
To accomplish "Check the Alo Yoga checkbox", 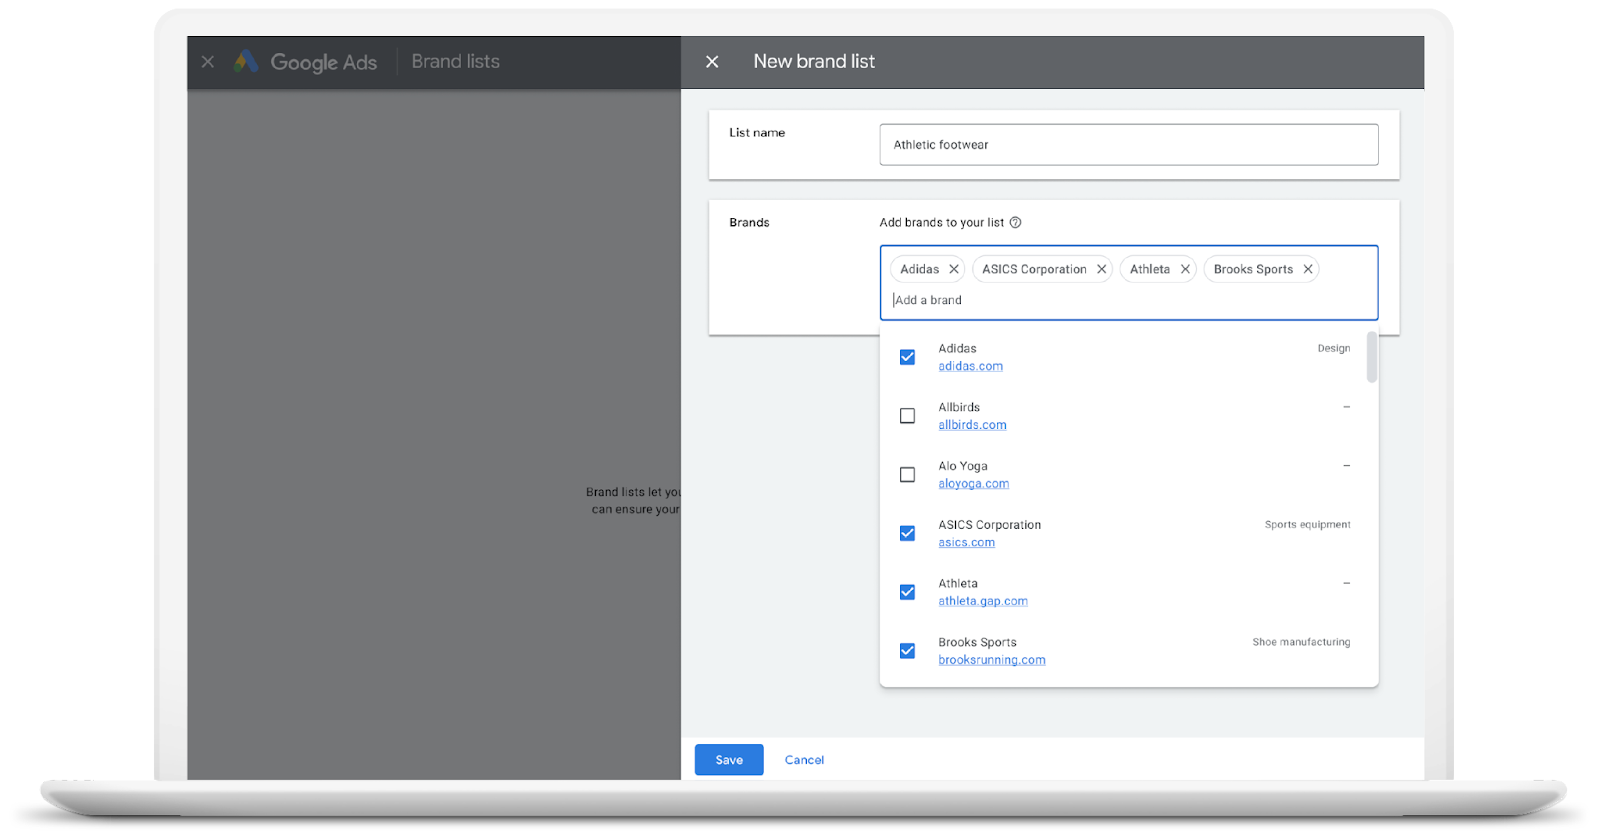I will coord(907,475).
